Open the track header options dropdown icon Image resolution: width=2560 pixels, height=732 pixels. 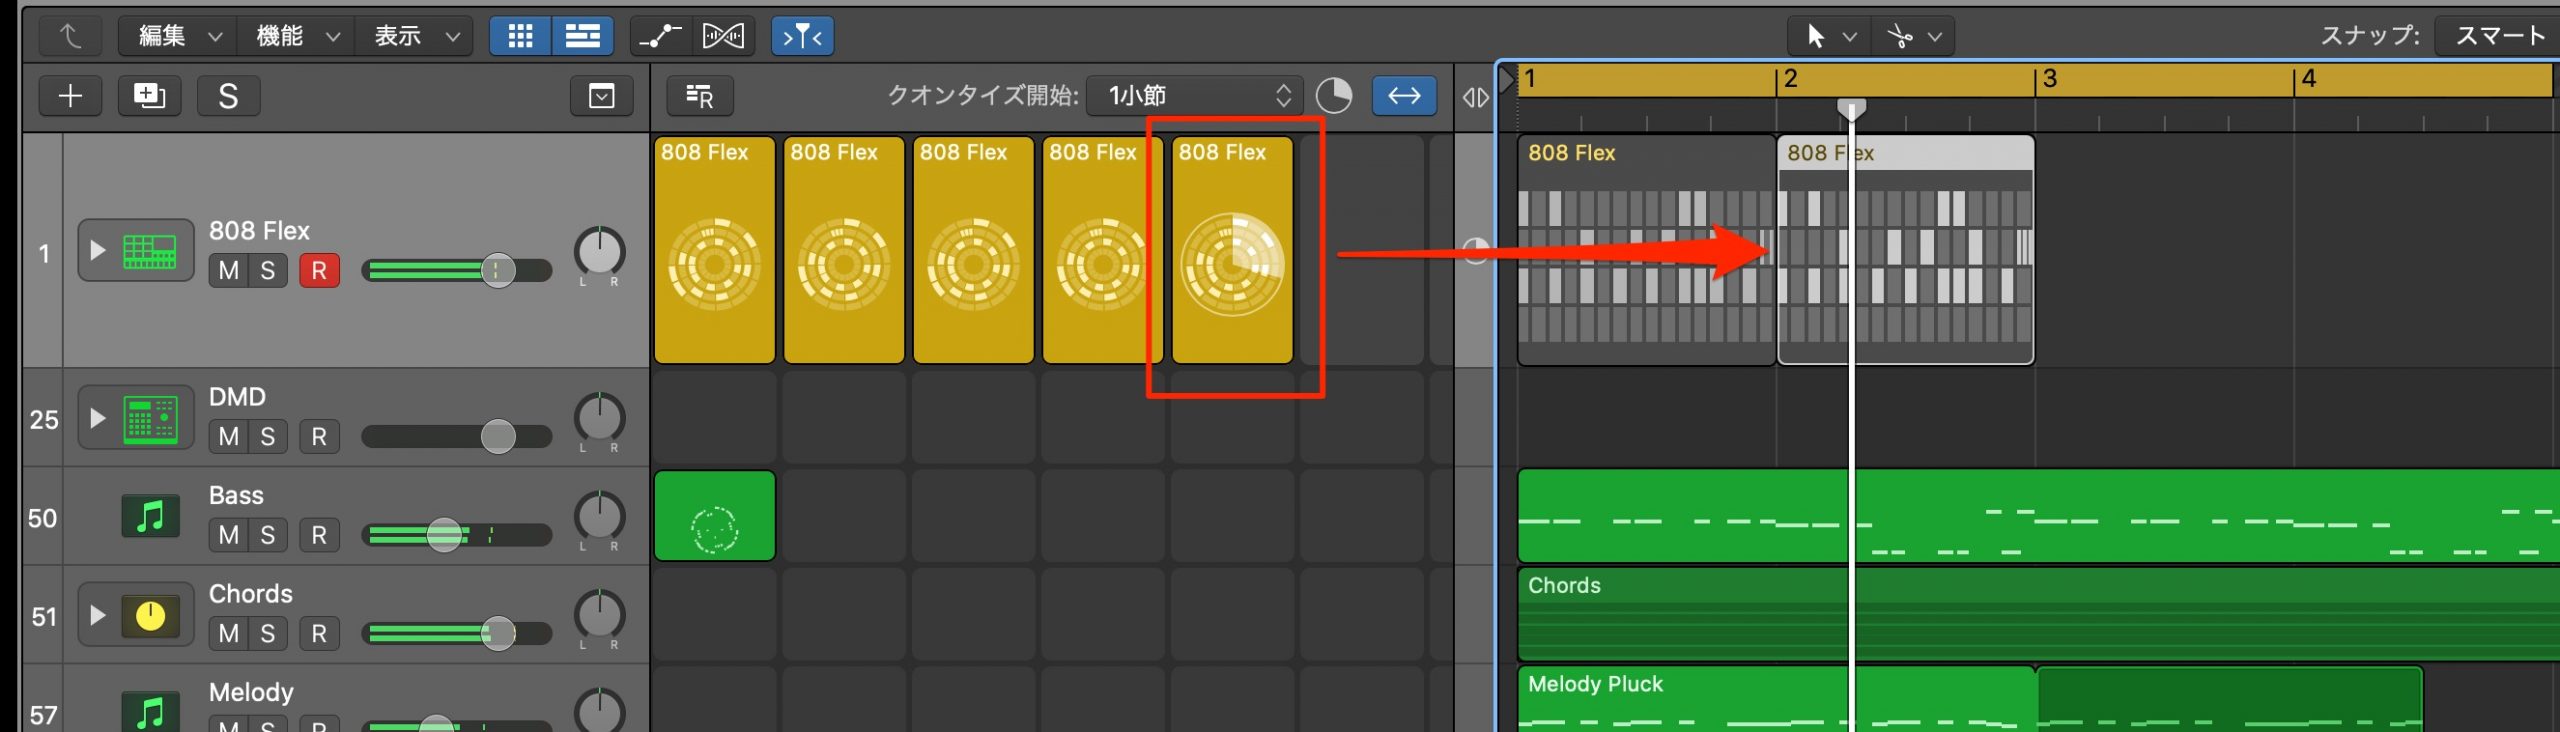click(601, 96)
